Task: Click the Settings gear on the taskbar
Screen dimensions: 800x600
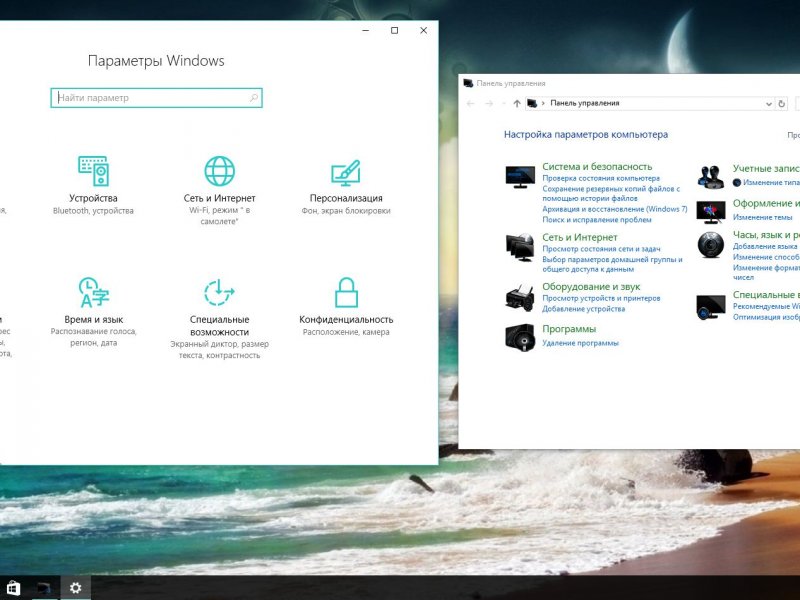Action: point(76,588)
